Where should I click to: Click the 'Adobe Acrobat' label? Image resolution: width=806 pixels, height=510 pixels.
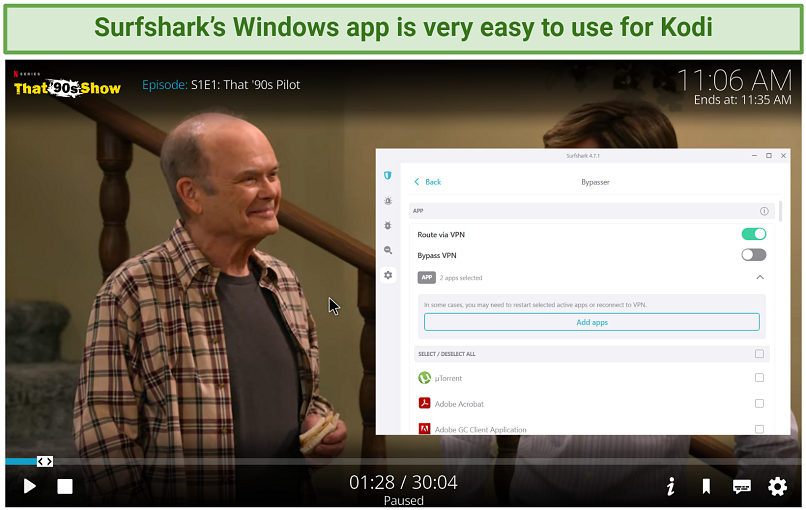tap(459, 404)
